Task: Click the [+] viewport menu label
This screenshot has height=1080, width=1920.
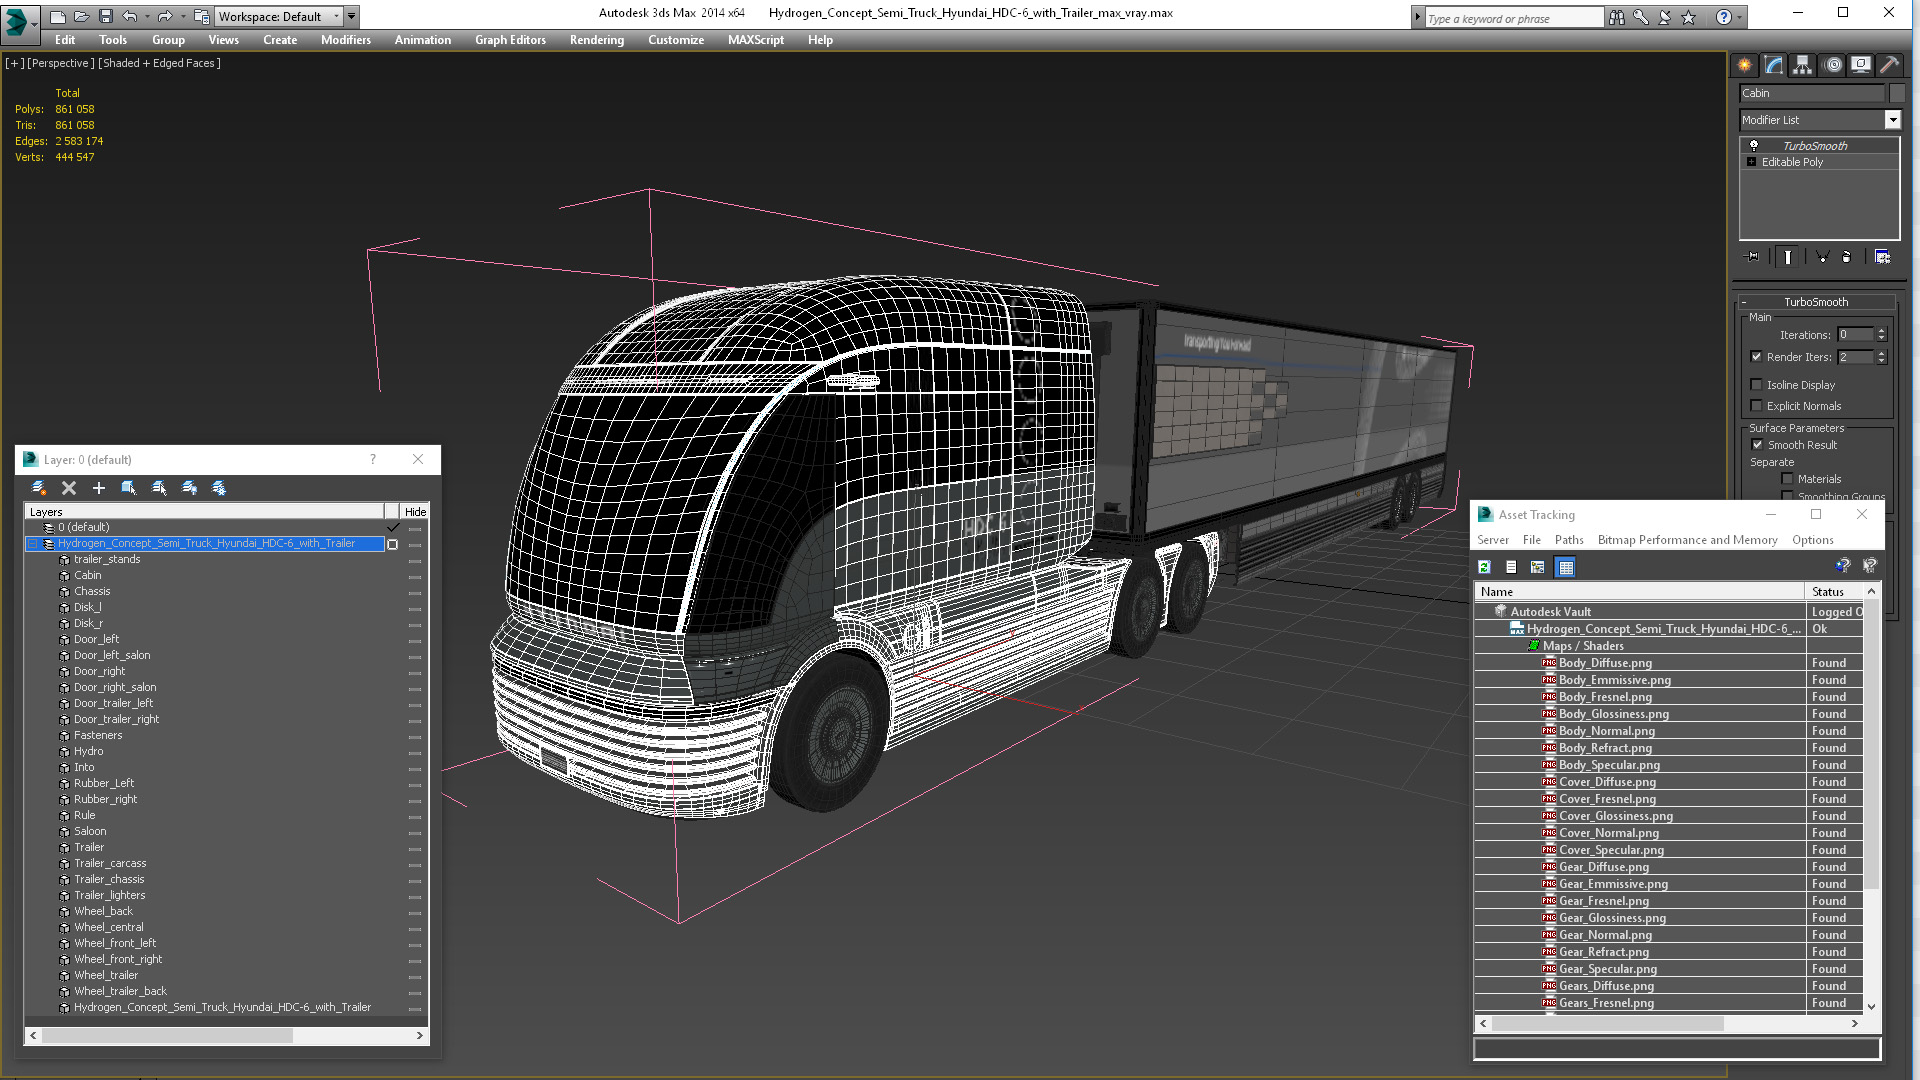Action: coord(14,63)
